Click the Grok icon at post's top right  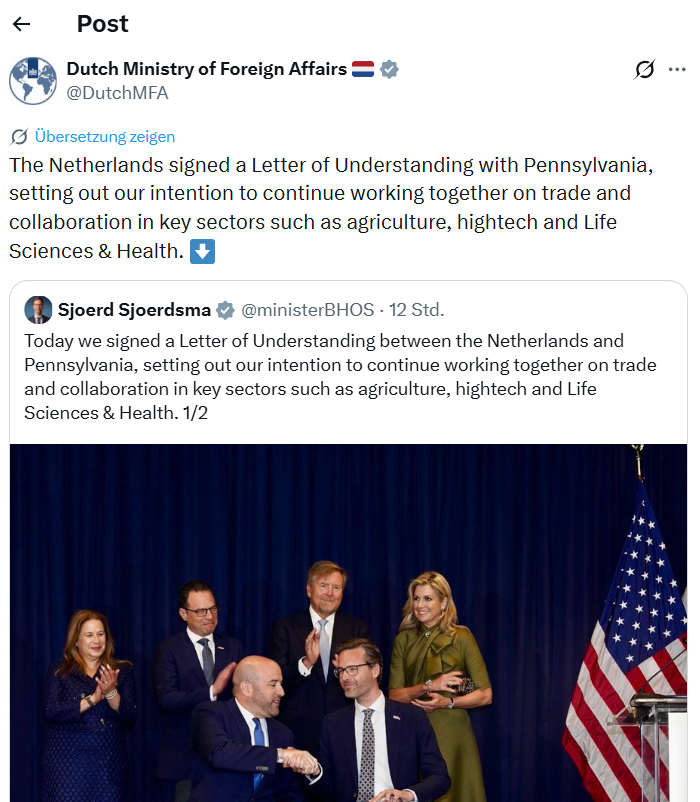coord(645,69)
